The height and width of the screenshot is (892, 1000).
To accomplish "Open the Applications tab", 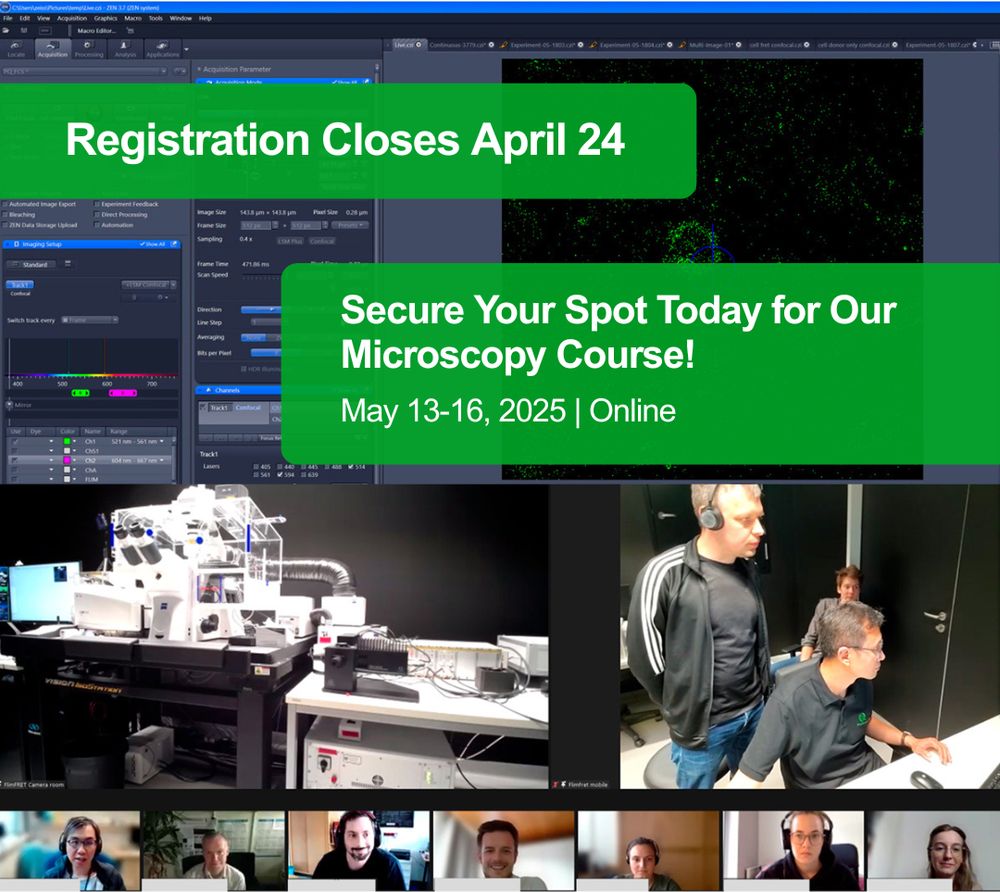I will [x=163, y=49].
